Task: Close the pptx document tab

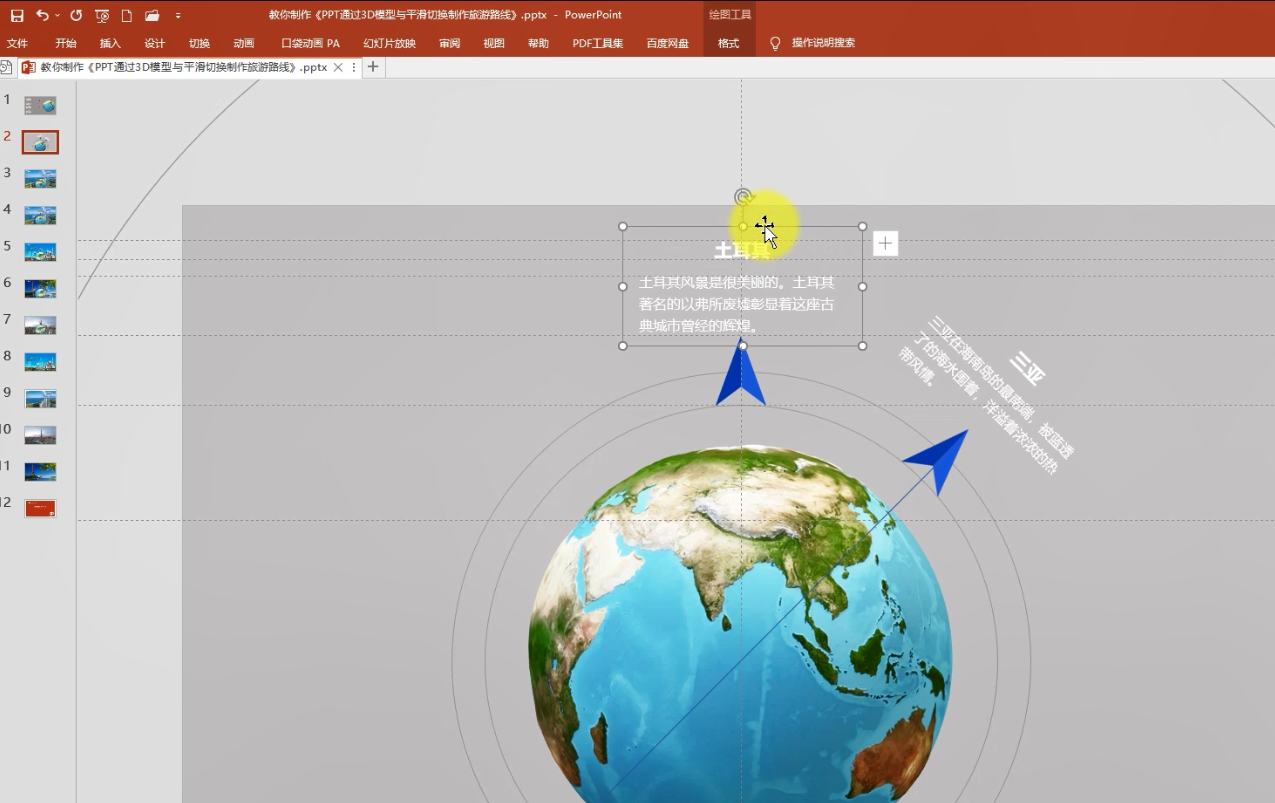Action: click(338, 67)
